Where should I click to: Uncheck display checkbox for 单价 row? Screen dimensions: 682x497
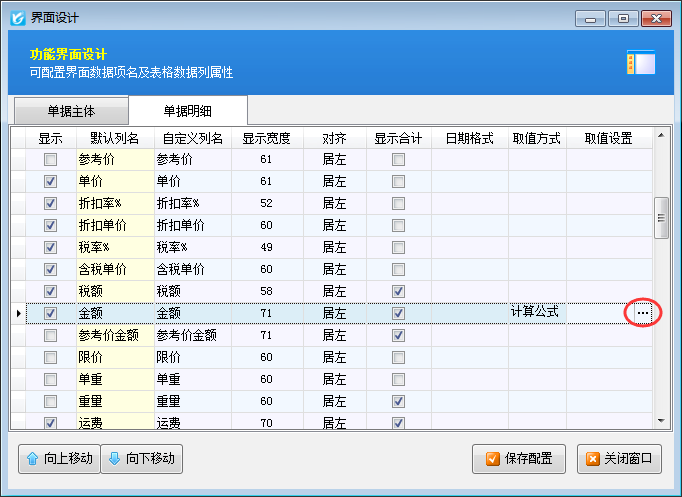point(50,182)
